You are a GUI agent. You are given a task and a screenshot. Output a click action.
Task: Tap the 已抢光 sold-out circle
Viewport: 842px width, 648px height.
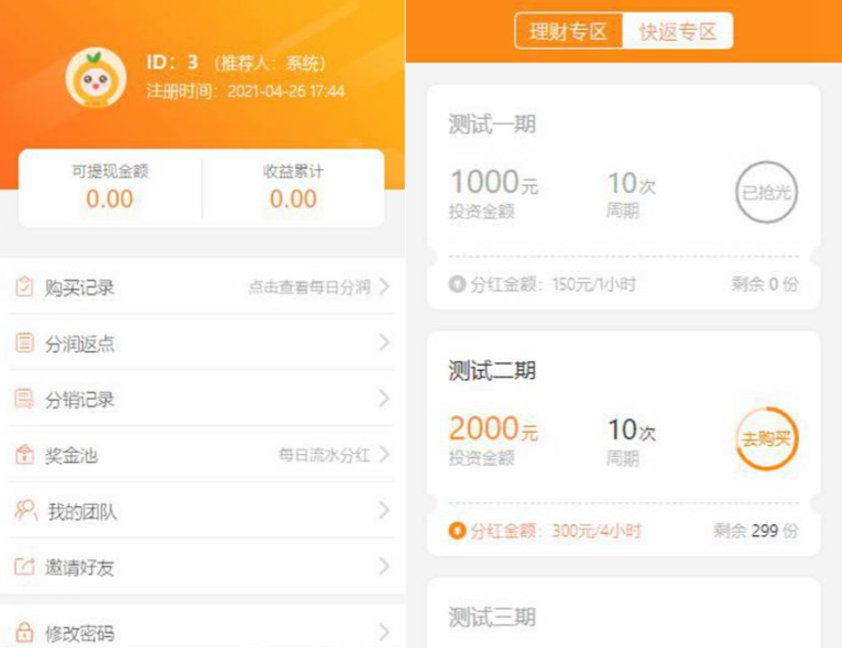coord(767,192)
